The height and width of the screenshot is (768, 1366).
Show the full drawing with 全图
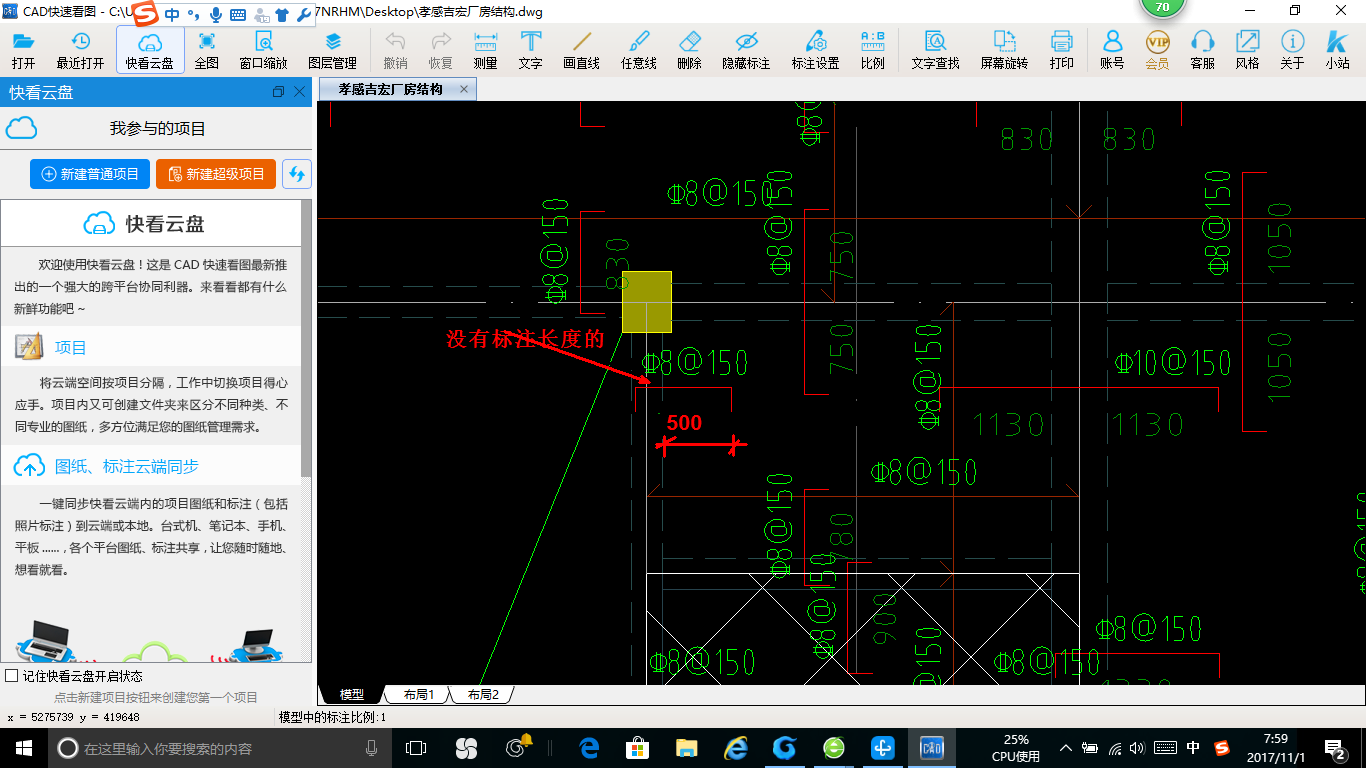point(207,50)
